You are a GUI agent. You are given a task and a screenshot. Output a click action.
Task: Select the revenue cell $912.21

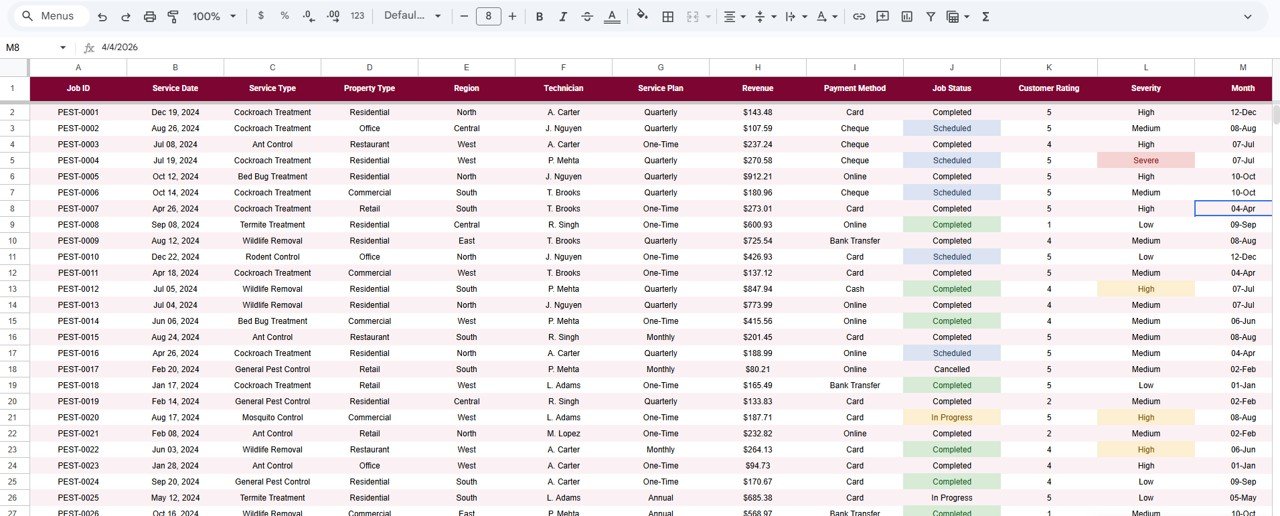click(x=758, y=176)
